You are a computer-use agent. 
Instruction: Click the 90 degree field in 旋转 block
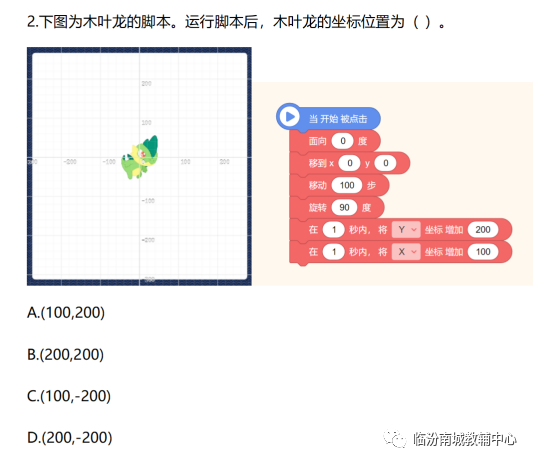click(x=344, y=207)
